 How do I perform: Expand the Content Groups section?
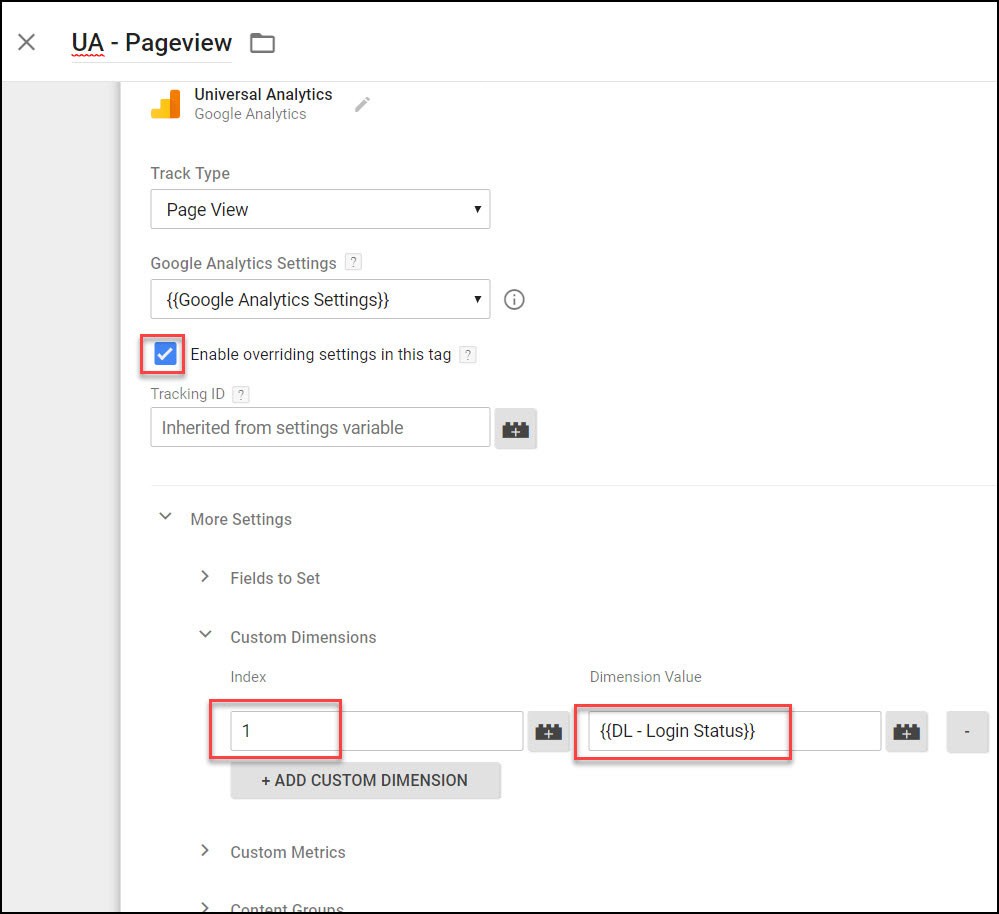point(205,906)
